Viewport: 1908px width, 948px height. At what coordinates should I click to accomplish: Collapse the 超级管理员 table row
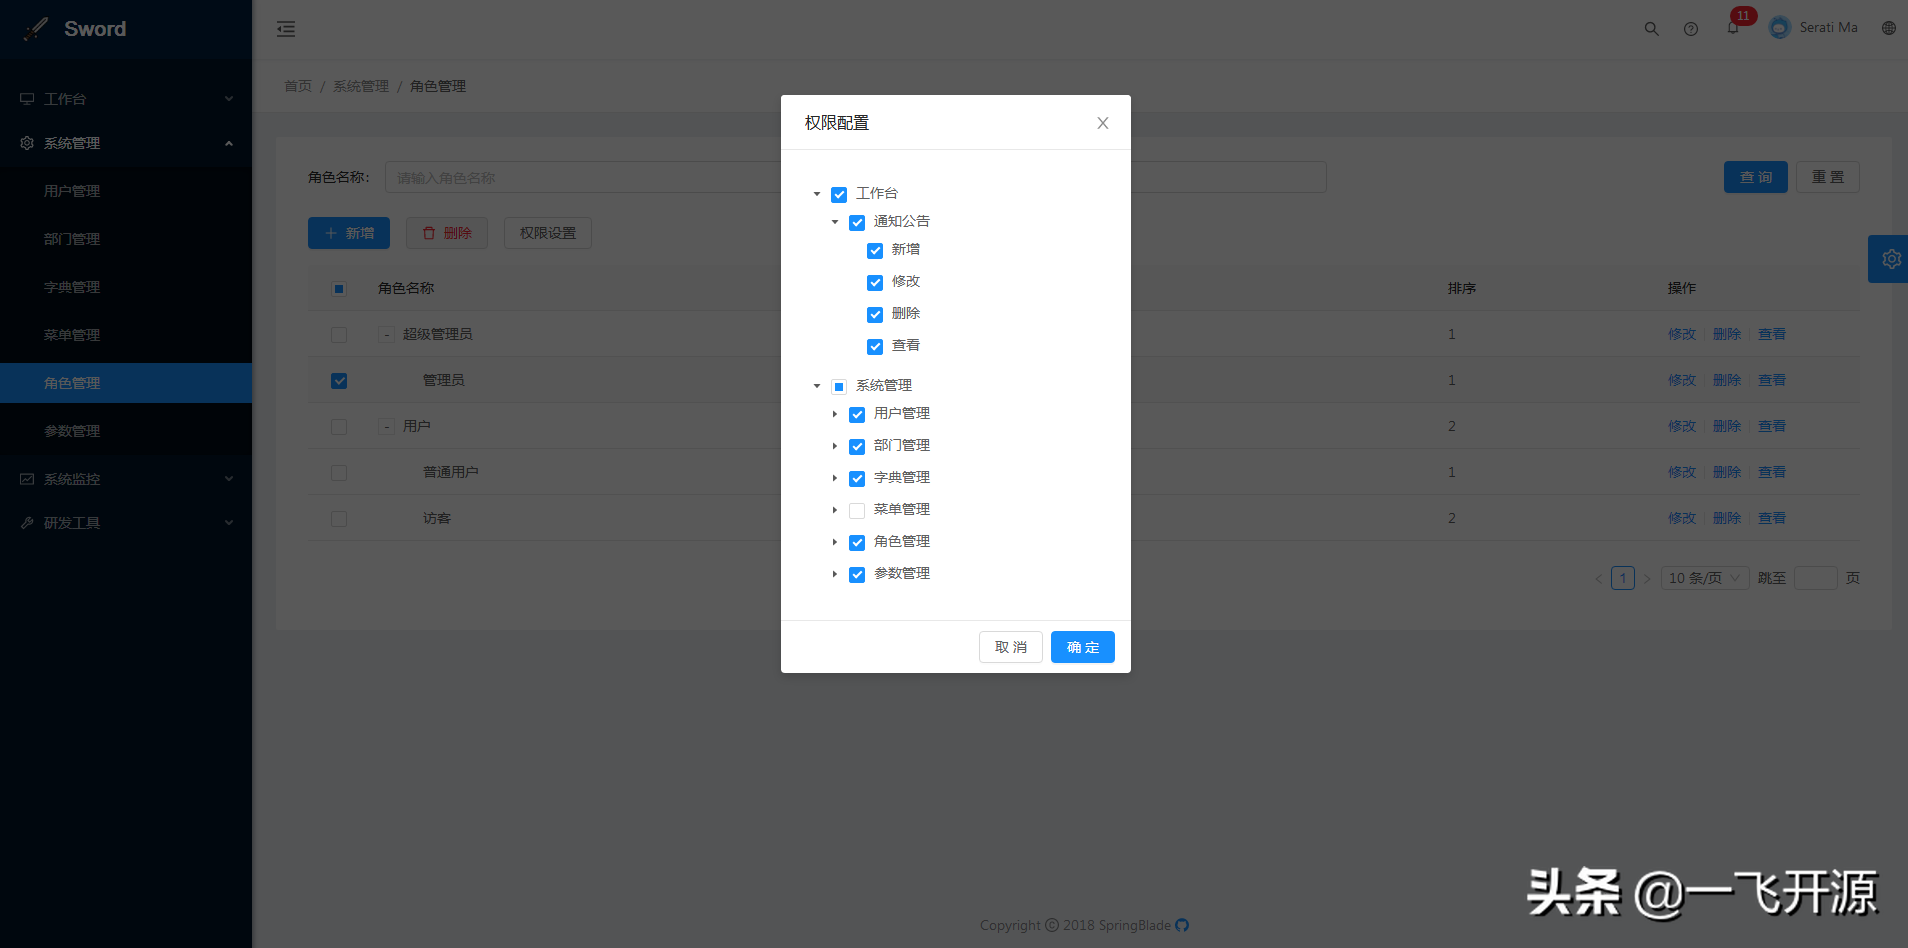pos(386,334)
